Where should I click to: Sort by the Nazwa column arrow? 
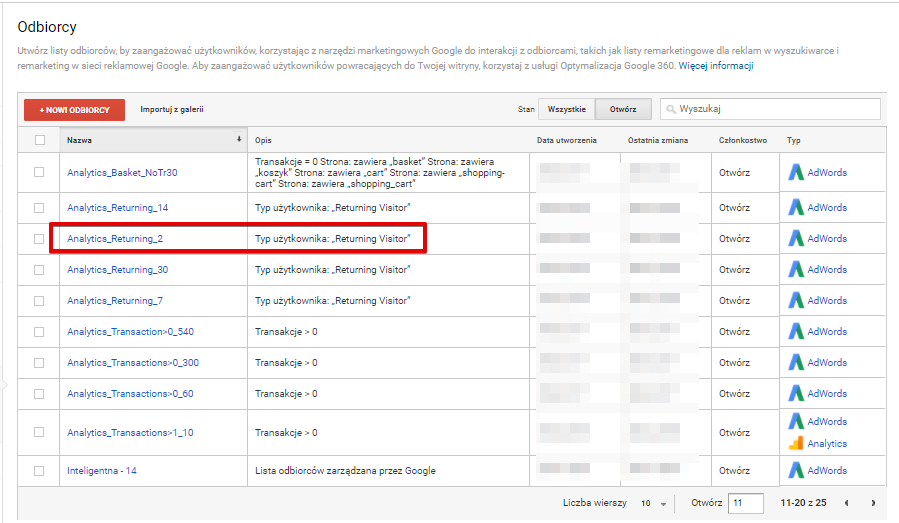click(239, 139)
